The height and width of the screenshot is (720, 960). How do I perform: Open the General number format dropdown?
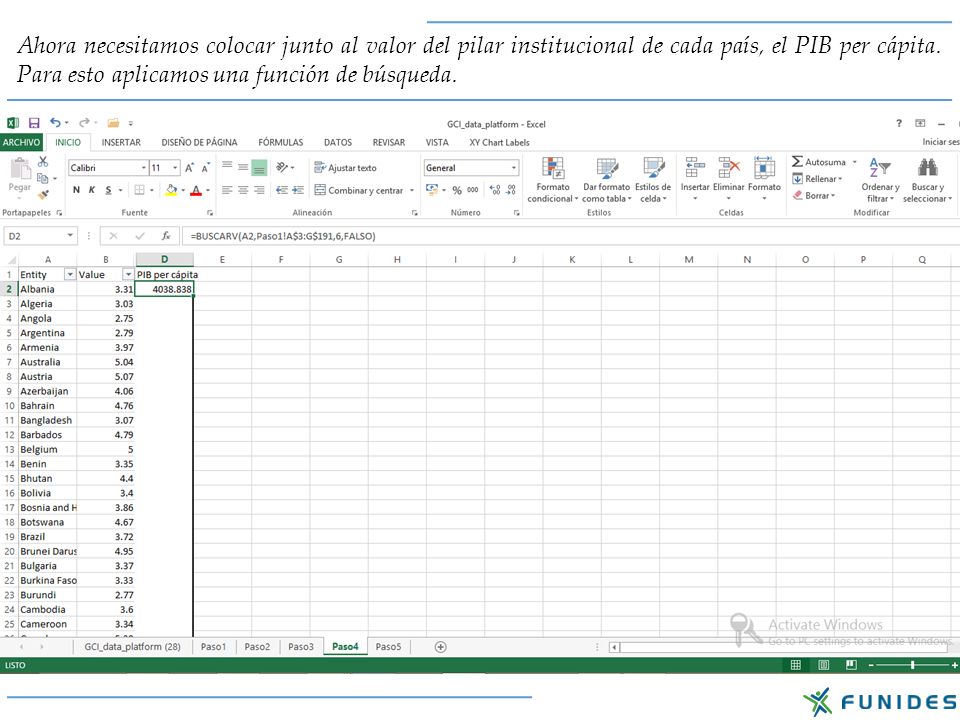click(514, 168)
